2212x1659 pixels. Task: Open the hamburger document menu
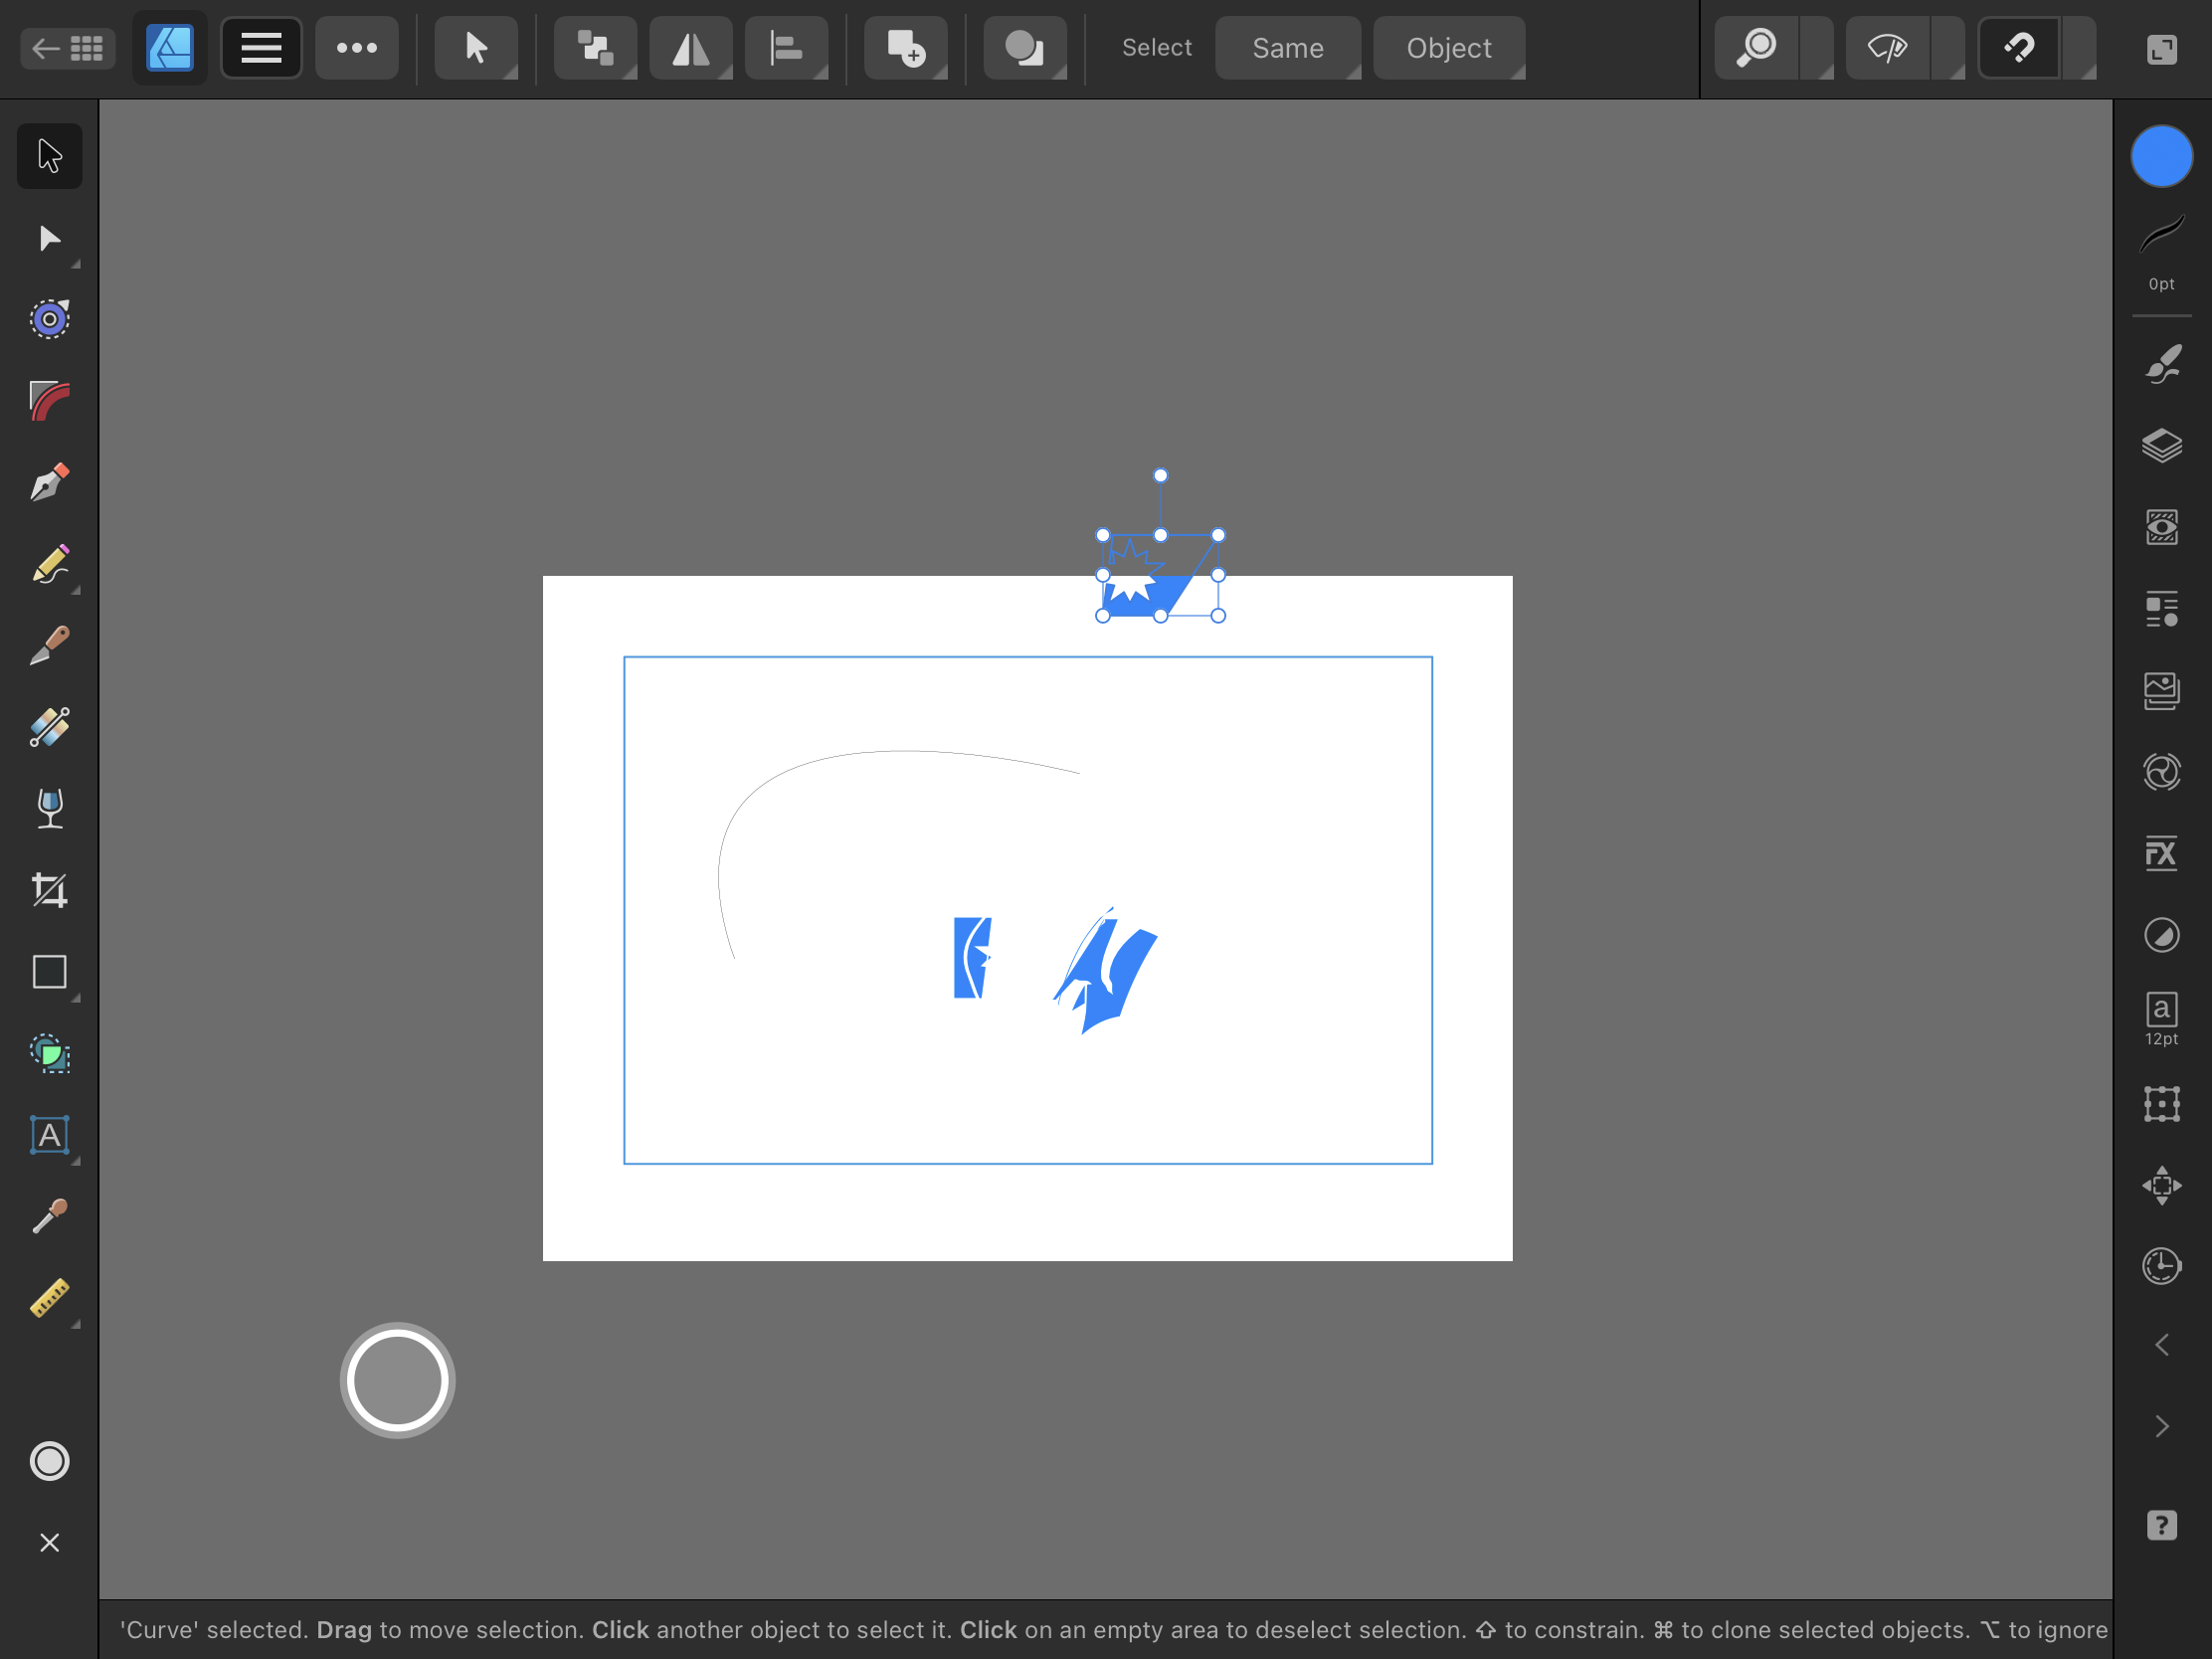click(261, 48)
